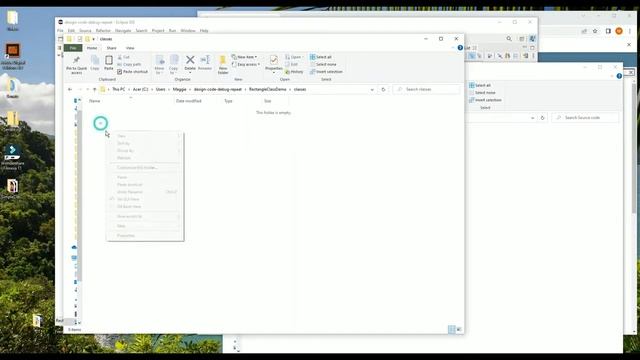Click Eclipse open perspective icon

tap(522, 39)
